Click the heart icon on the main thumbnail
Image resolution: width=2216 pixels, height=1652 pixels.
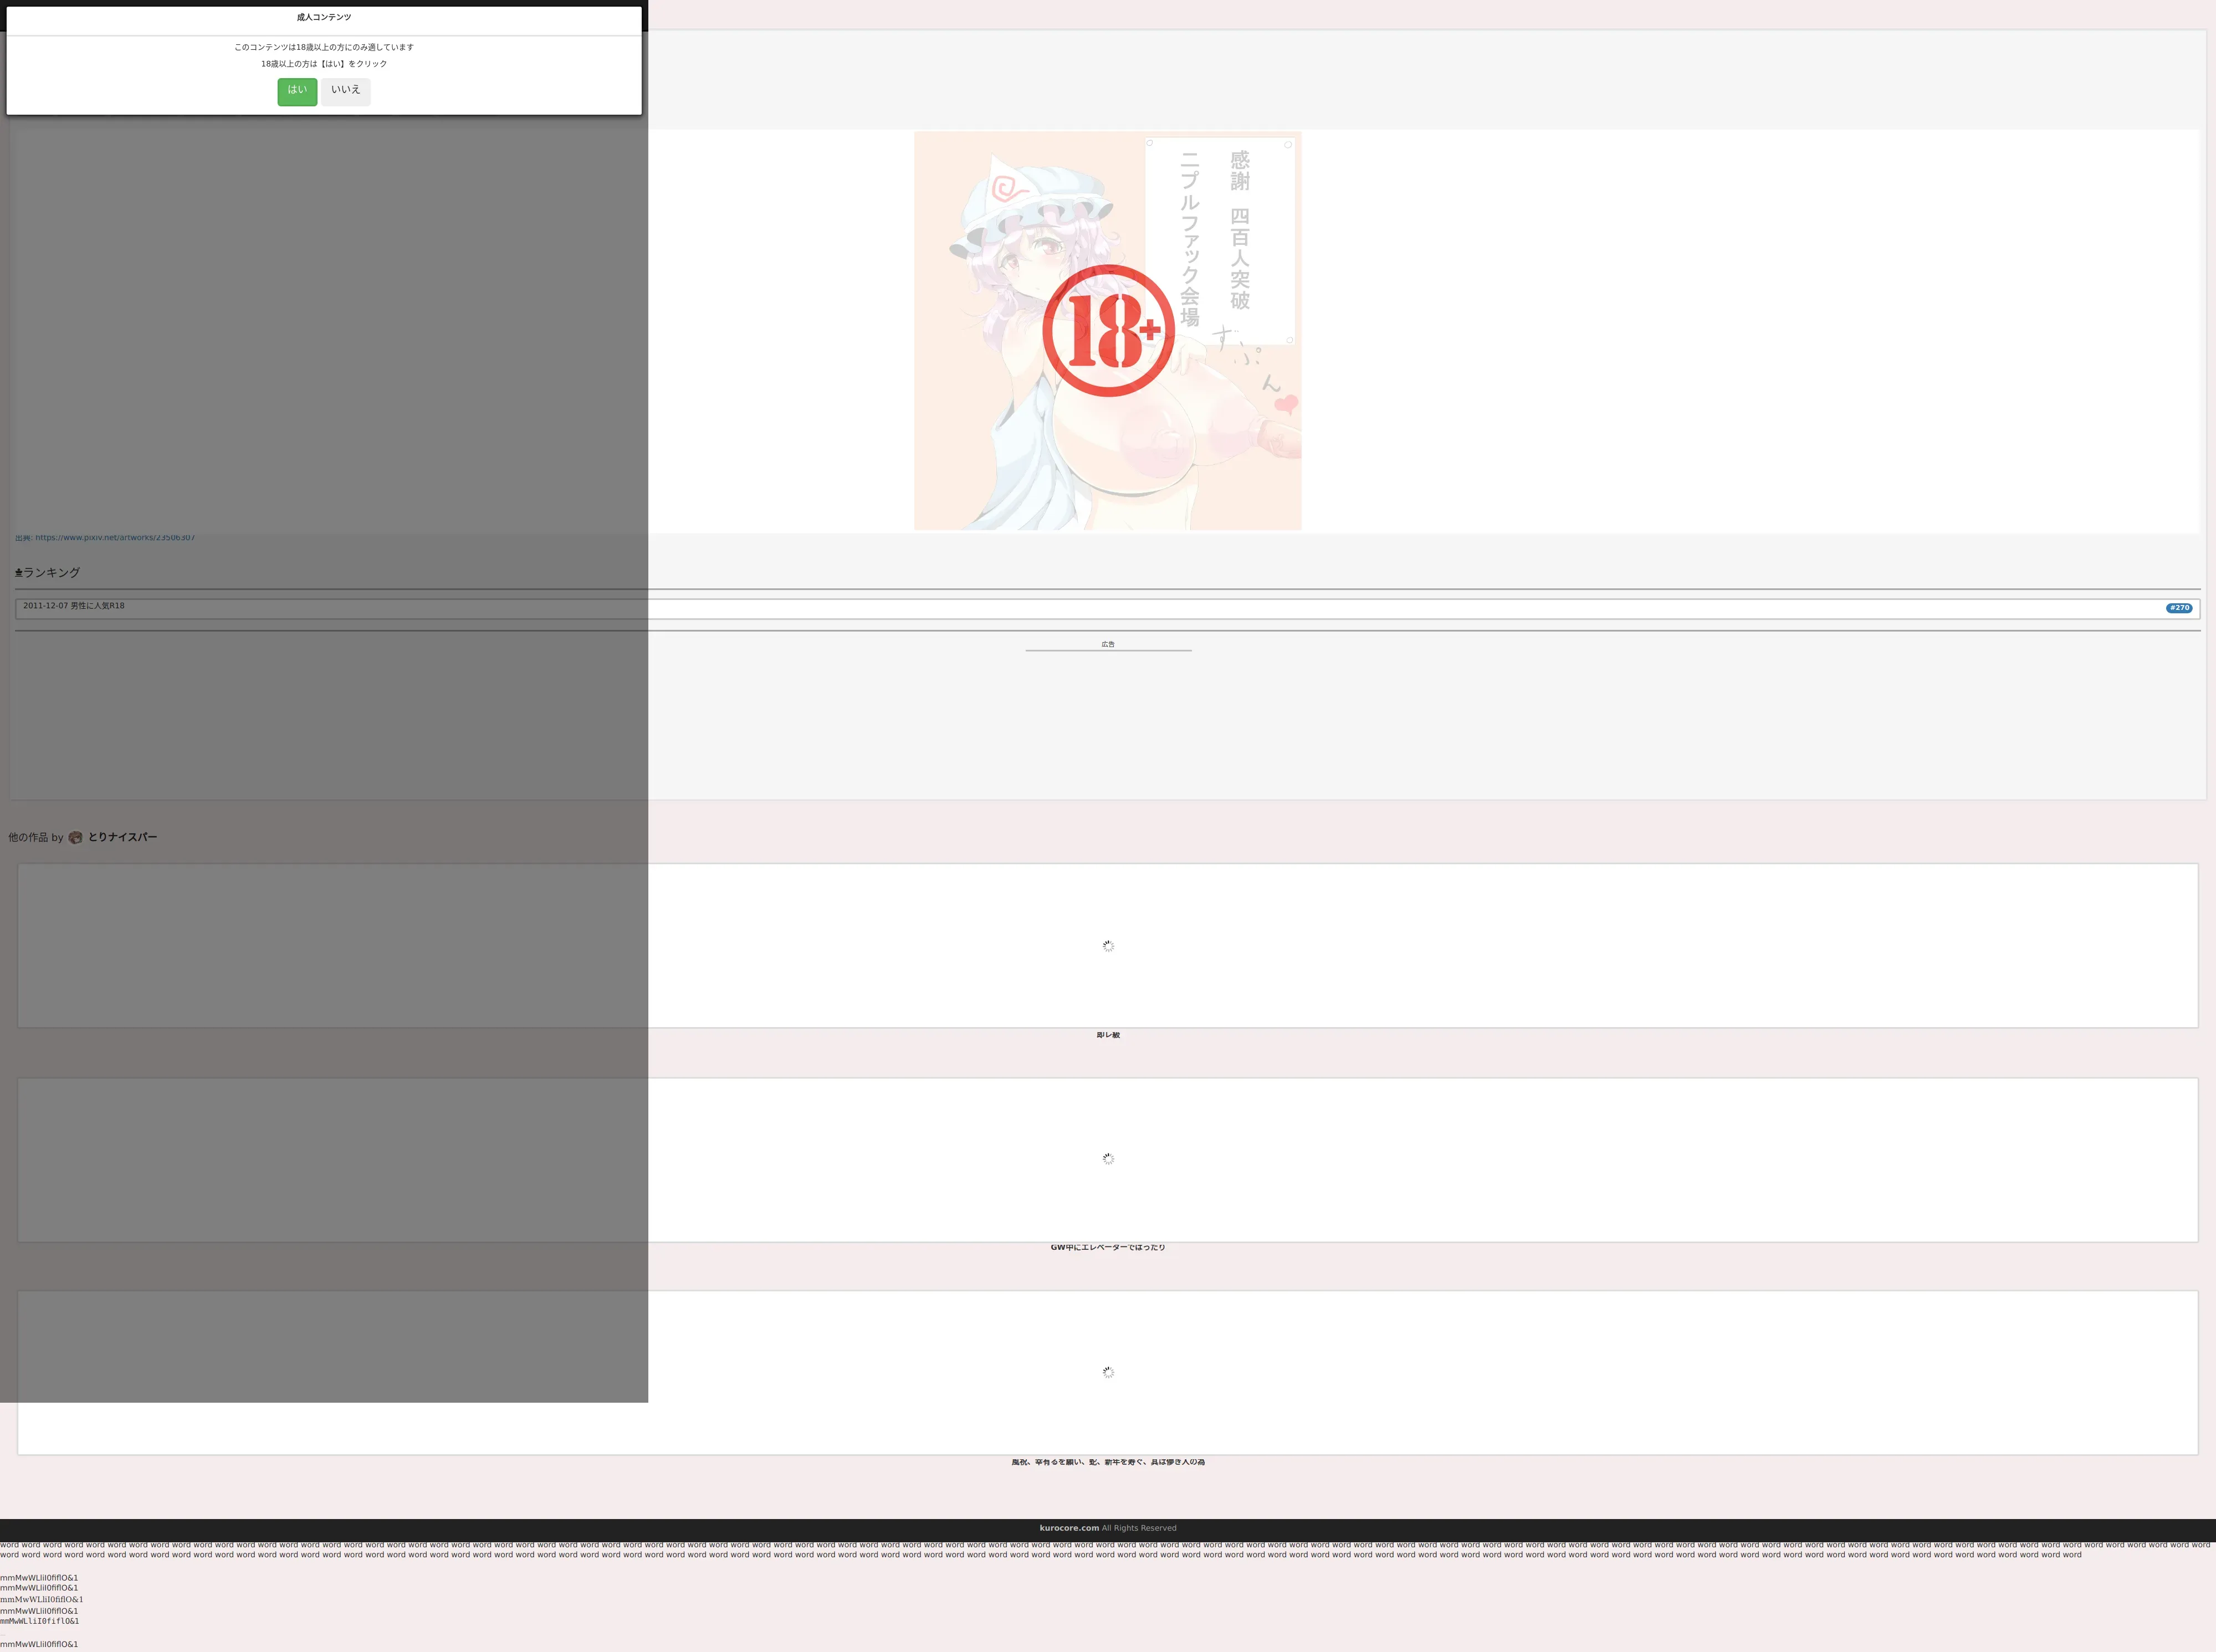1287,404
